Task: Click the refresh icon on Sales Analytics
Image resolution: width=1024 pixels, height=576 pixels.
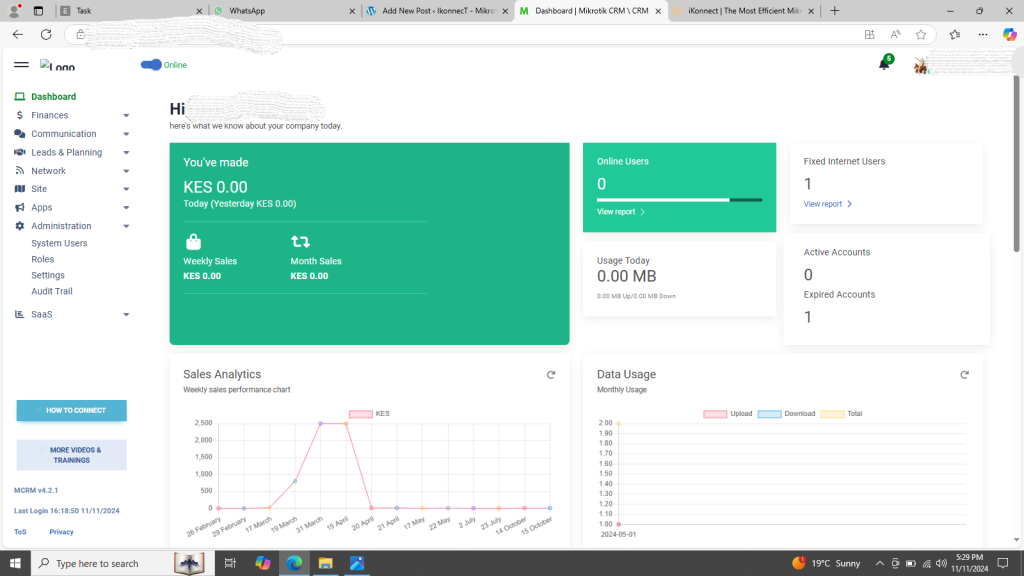Action: point(551,374)
